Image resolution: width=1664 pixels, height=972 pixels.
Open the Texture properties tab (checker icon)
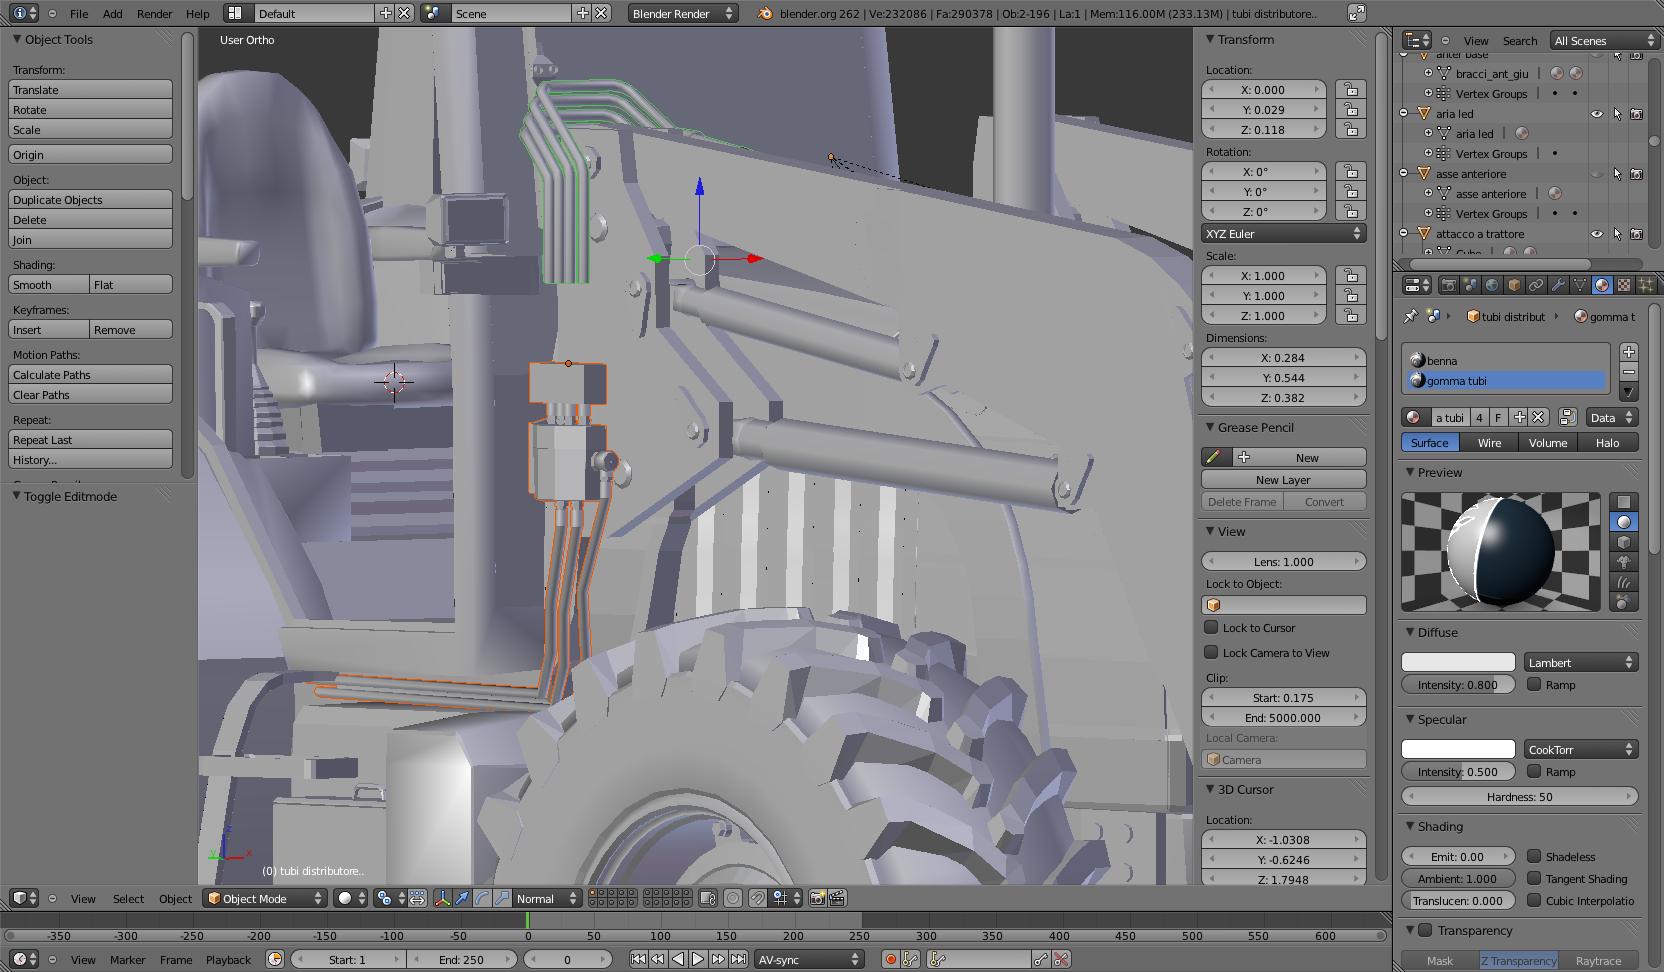(x=1624, y=286)
